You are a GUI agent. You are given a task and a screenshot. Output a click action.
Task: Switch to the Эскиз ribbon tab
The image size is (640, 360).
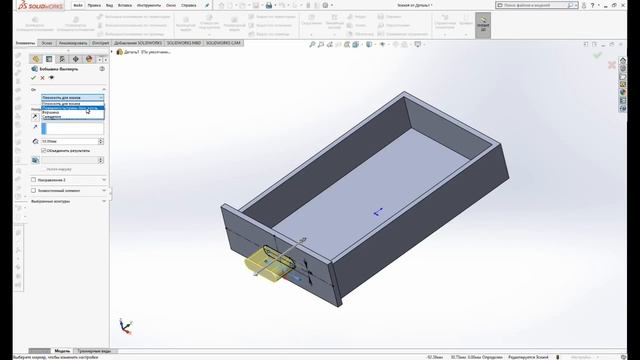pos(47,43)
